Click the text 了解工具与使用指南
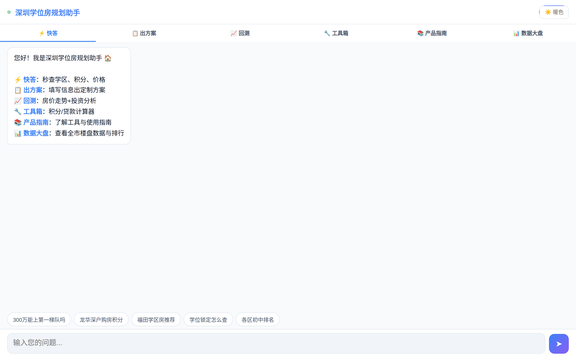Screen dimensions: 576x360 (83, 122)
